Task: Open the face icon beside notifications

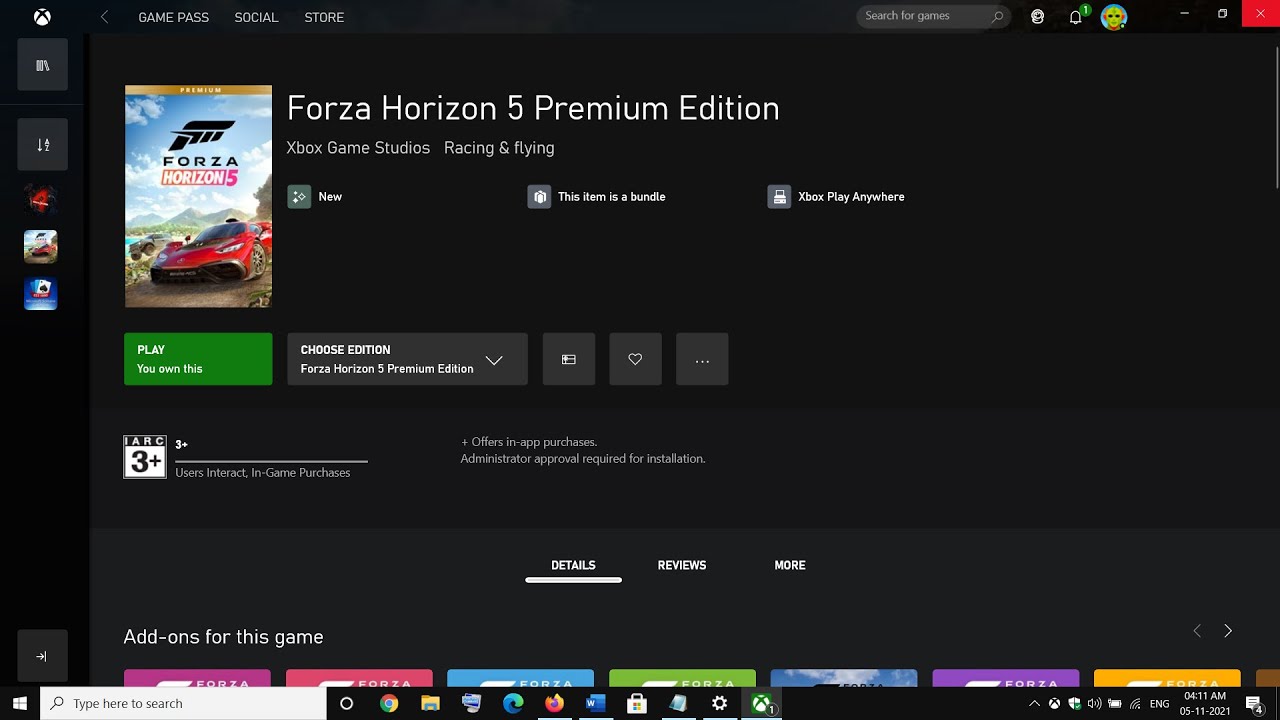Action: (1038, 17)
